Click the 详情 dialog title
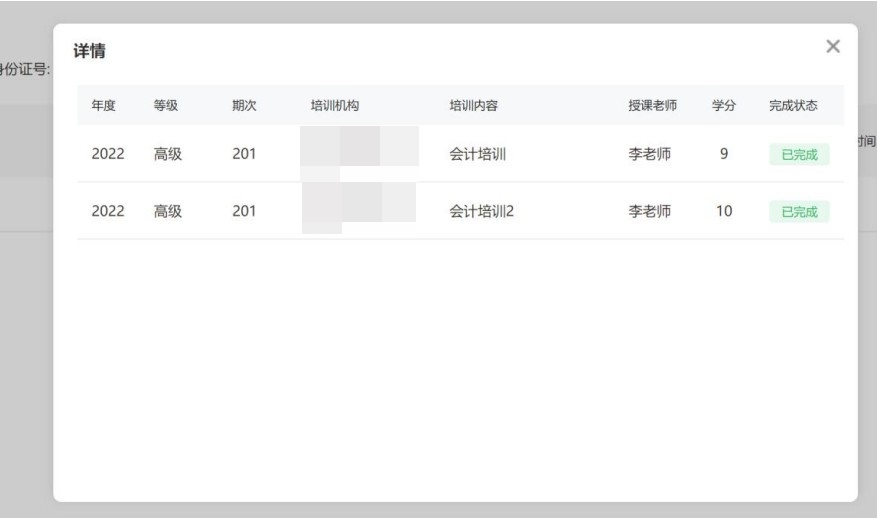 (x=91, y=51)
